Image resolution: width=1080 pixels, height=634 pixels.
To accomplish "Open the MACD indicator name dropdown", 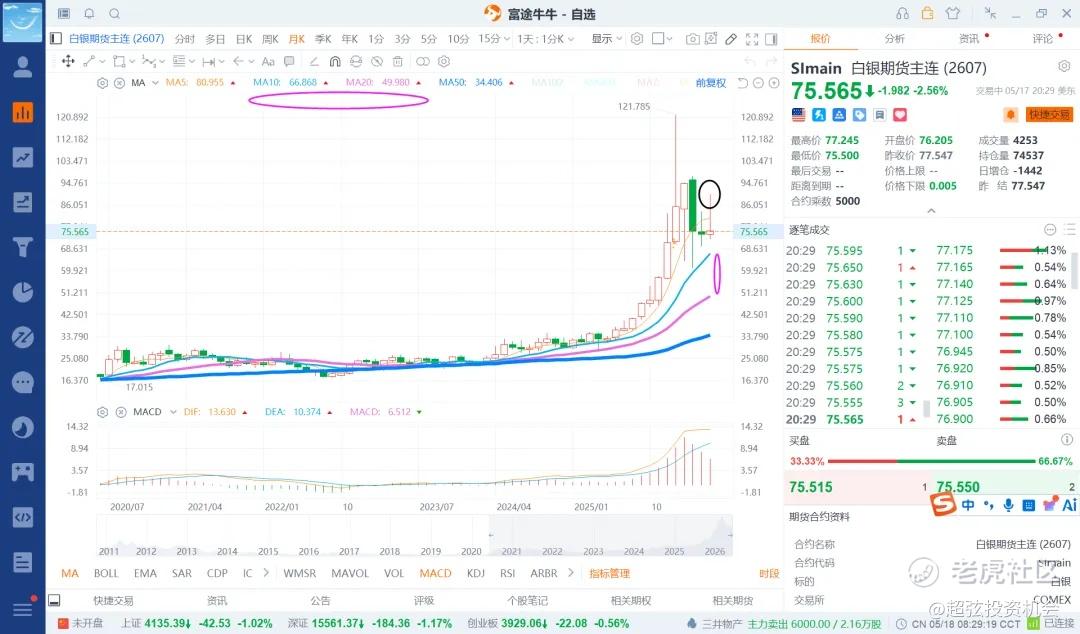I will [x=154, y=412].
